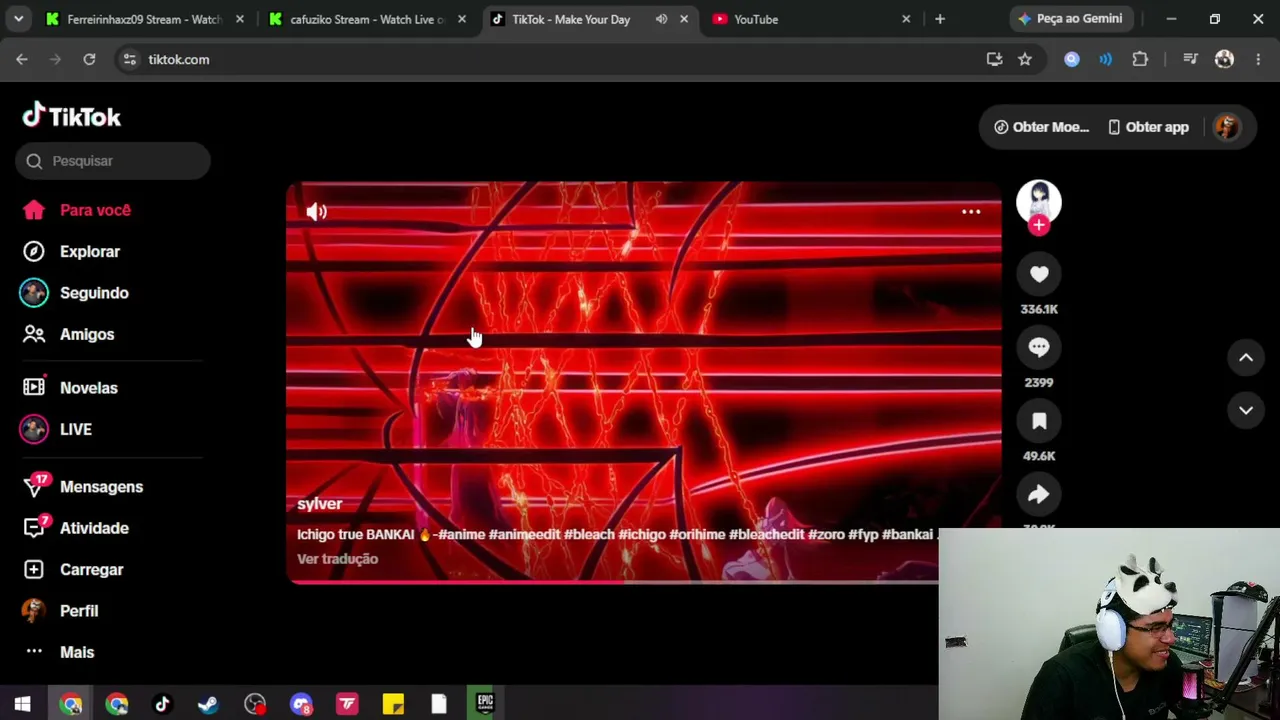Image resolution: width=1280 pixels, height=720 pixels.
Task: Open Discord from the taskbar
Action: (x=301, y=704)
